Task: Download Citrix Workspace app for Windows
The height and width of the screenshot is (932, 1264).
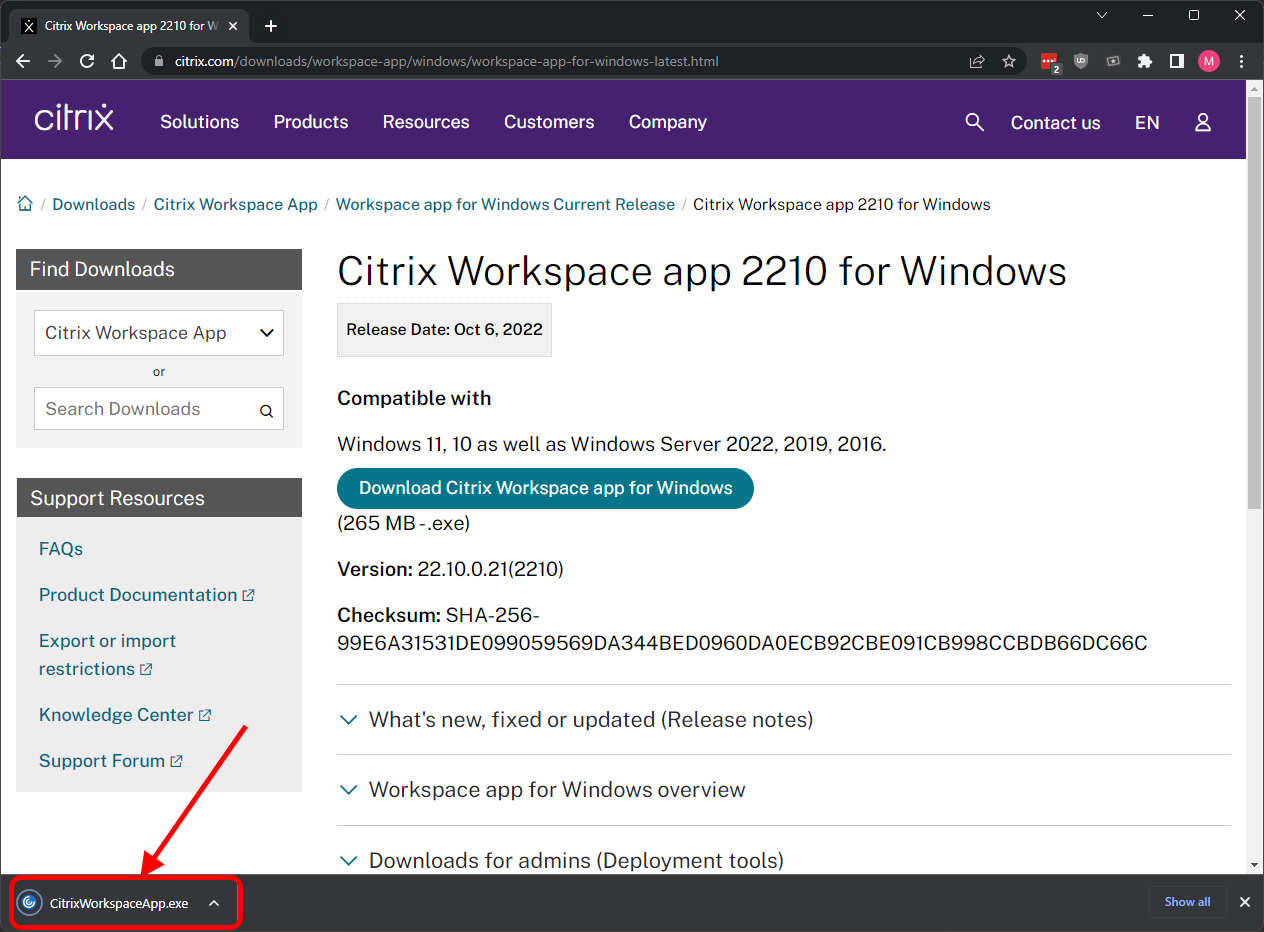Action: [x=545, y=488]
